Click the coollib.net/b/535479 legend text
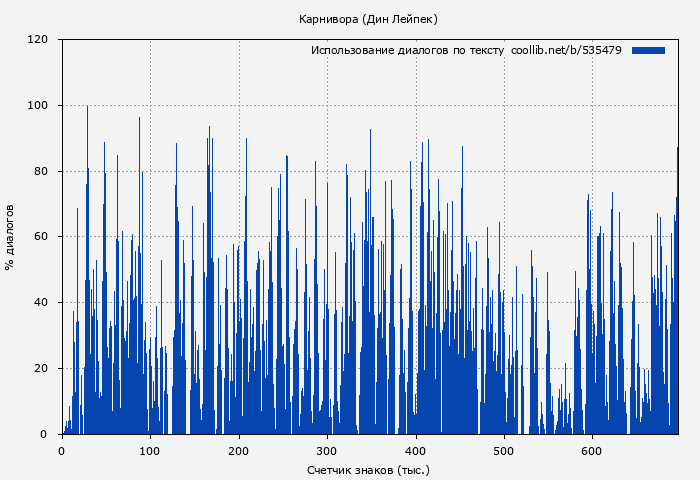This screenshot has height=480, width=700. [x=566, y=50]
